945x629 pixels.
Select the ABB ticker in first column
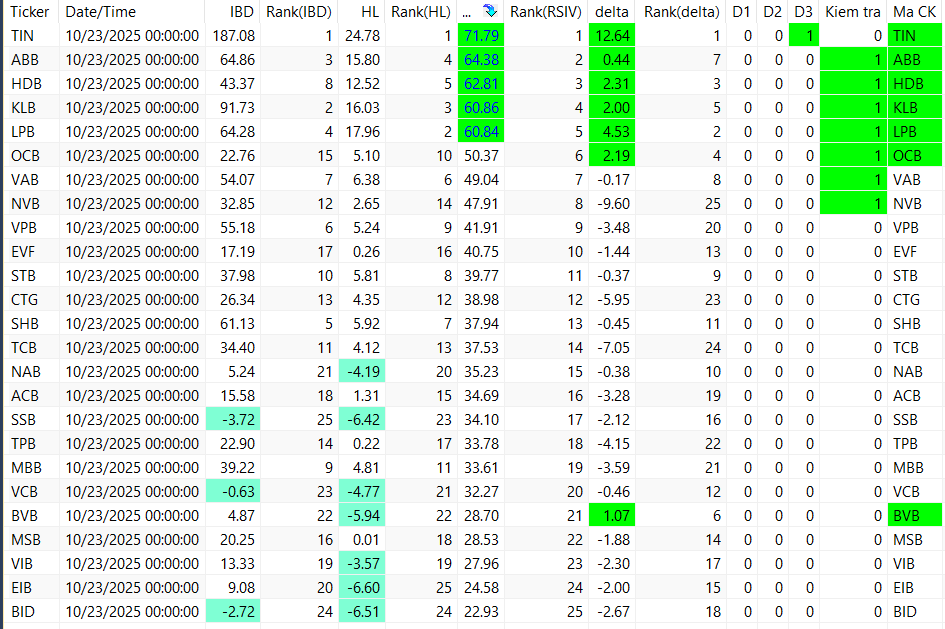(25, 60)
